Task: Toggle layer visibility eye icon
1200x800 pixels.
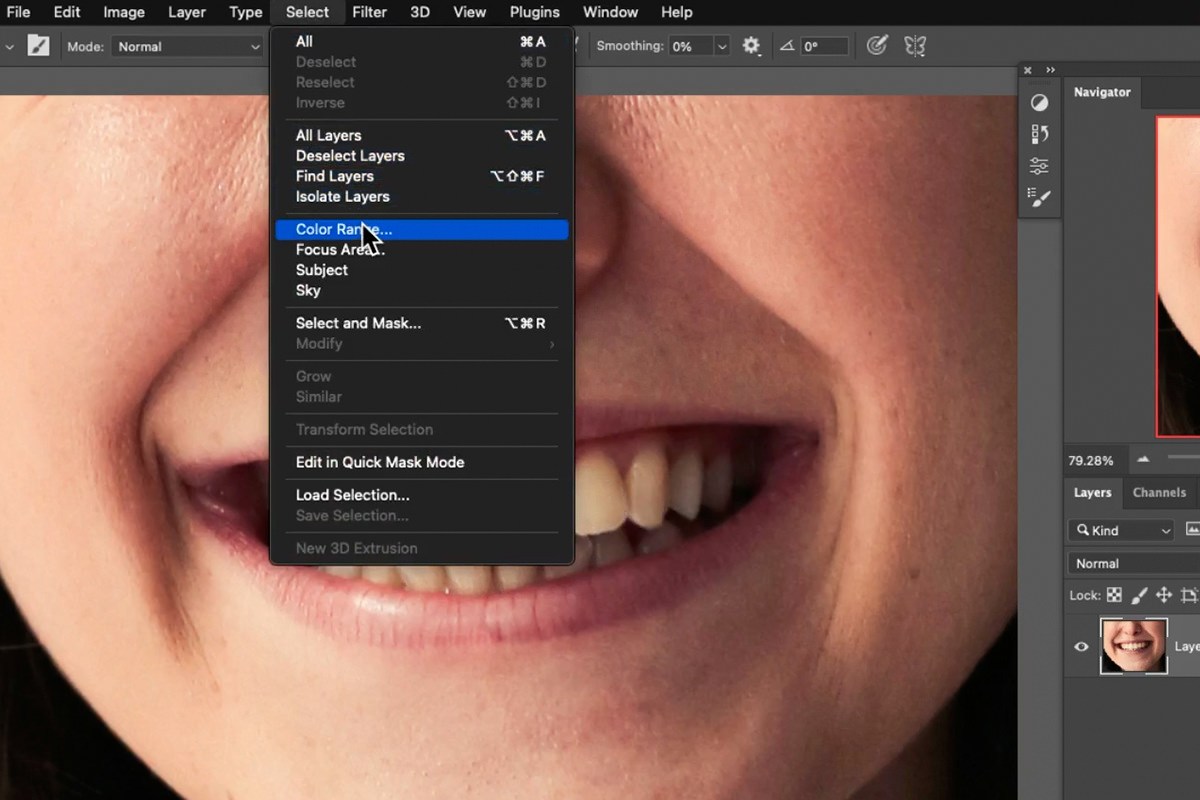Action: click(x=1081, y=646)
